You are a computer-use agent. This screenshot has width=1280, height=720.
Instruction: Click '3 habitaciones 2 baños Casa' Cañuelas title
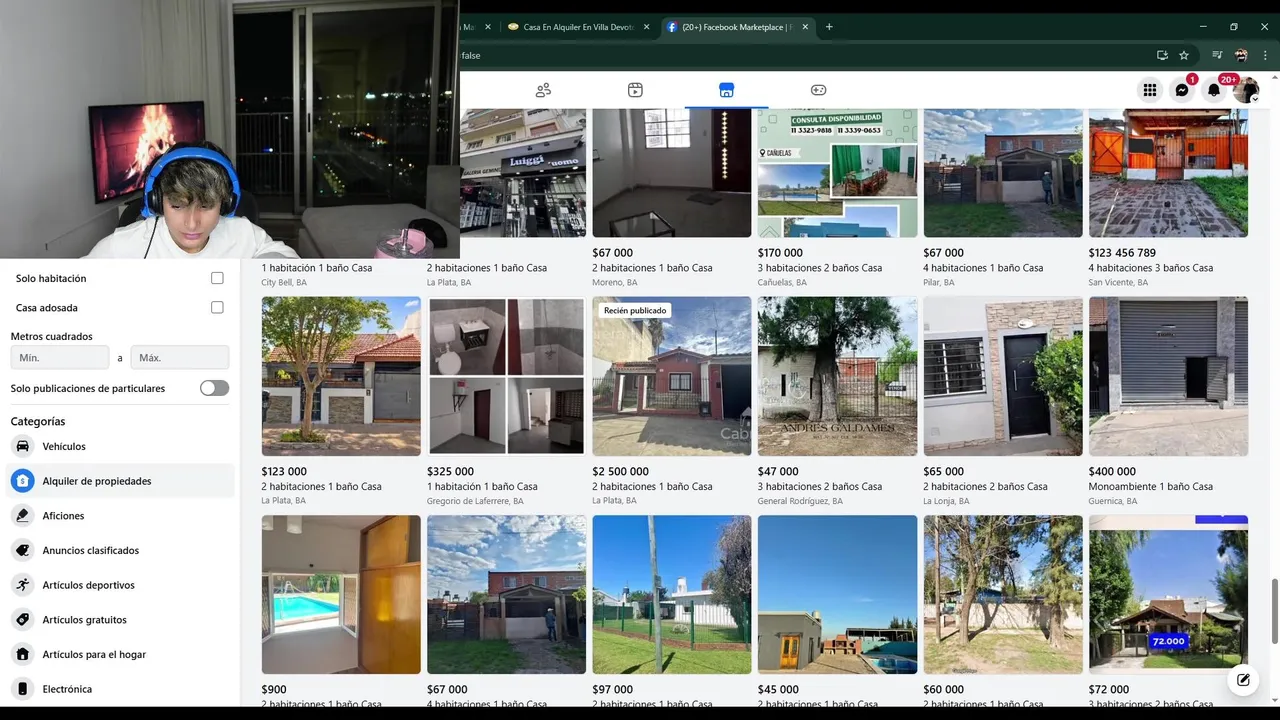(x=820, y=268)
